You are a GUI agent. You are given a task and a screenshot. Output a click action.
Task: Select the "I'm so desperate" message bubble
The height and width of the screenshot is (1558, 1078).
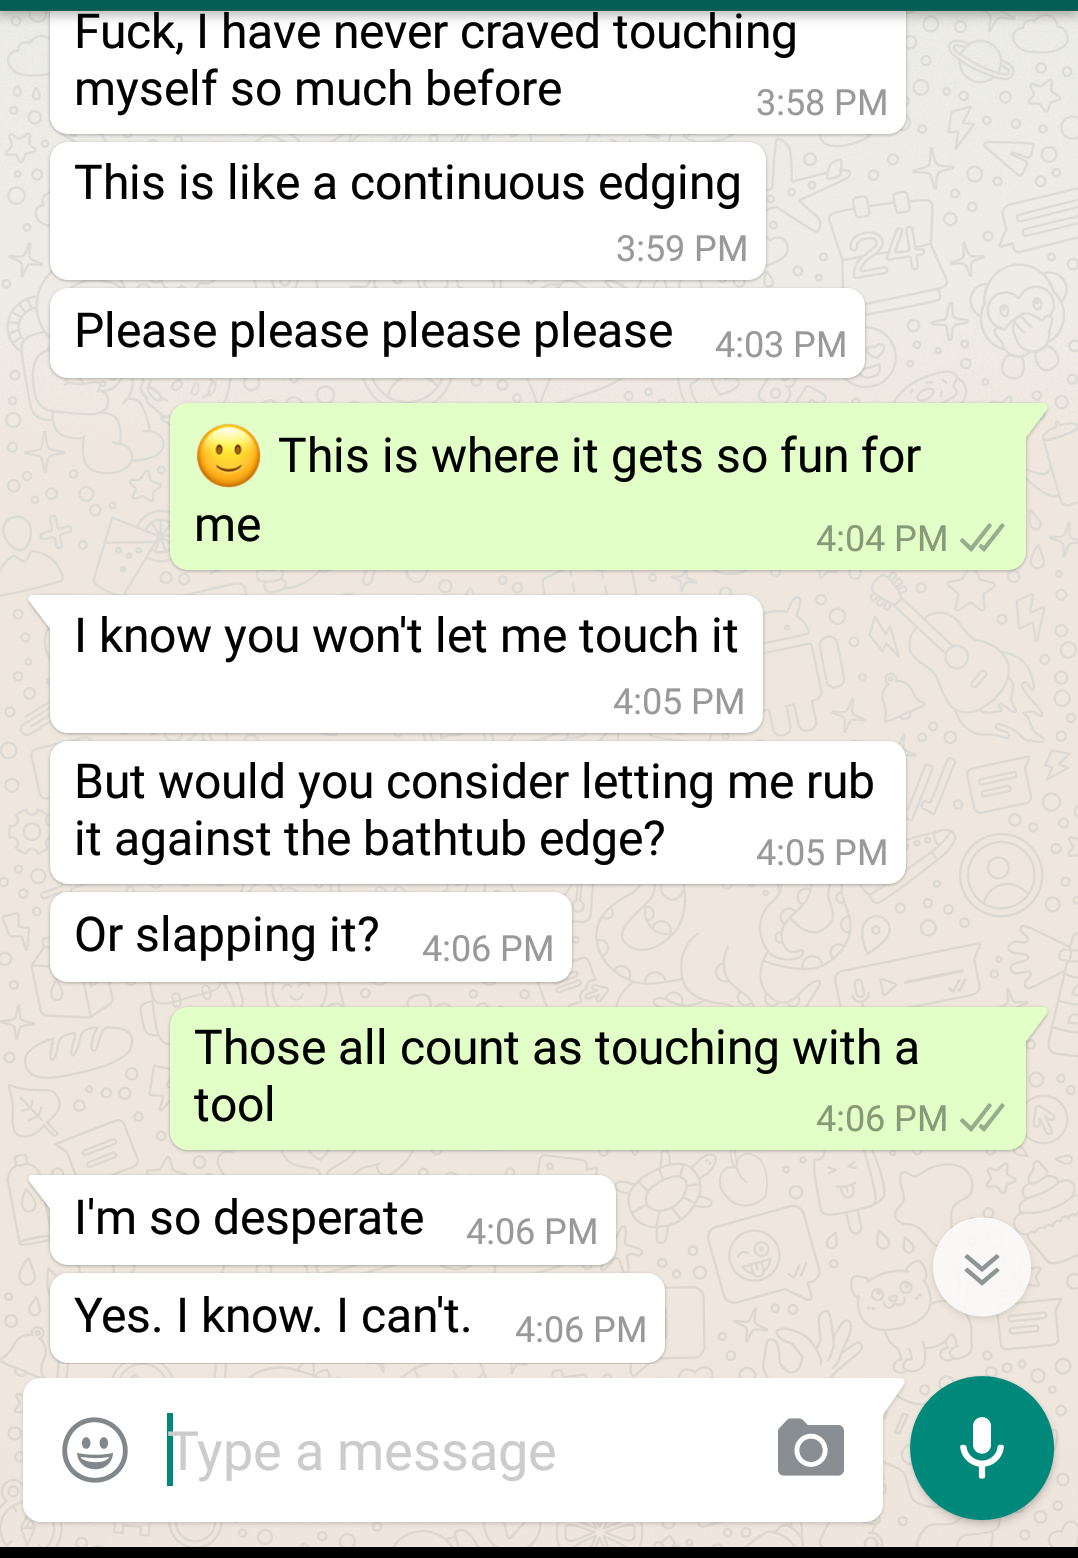[x=332, y=1220]
